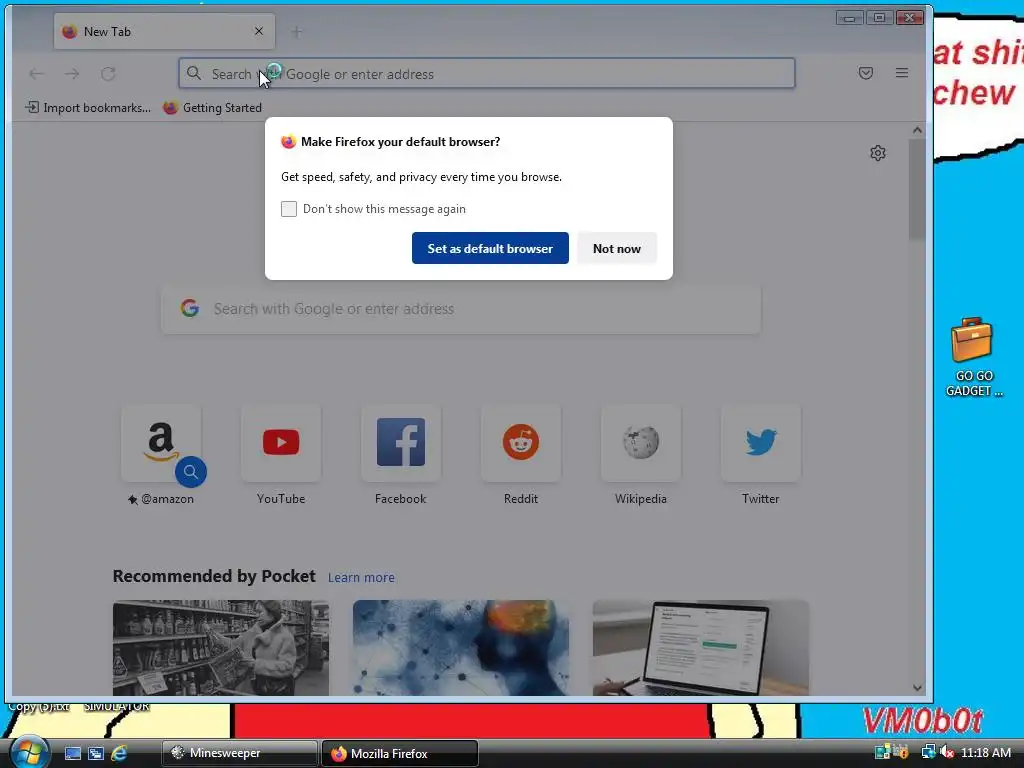Open the grocery store Pocket article thumbnail
The image size is (1024, 768).
(x=221, y=648)
